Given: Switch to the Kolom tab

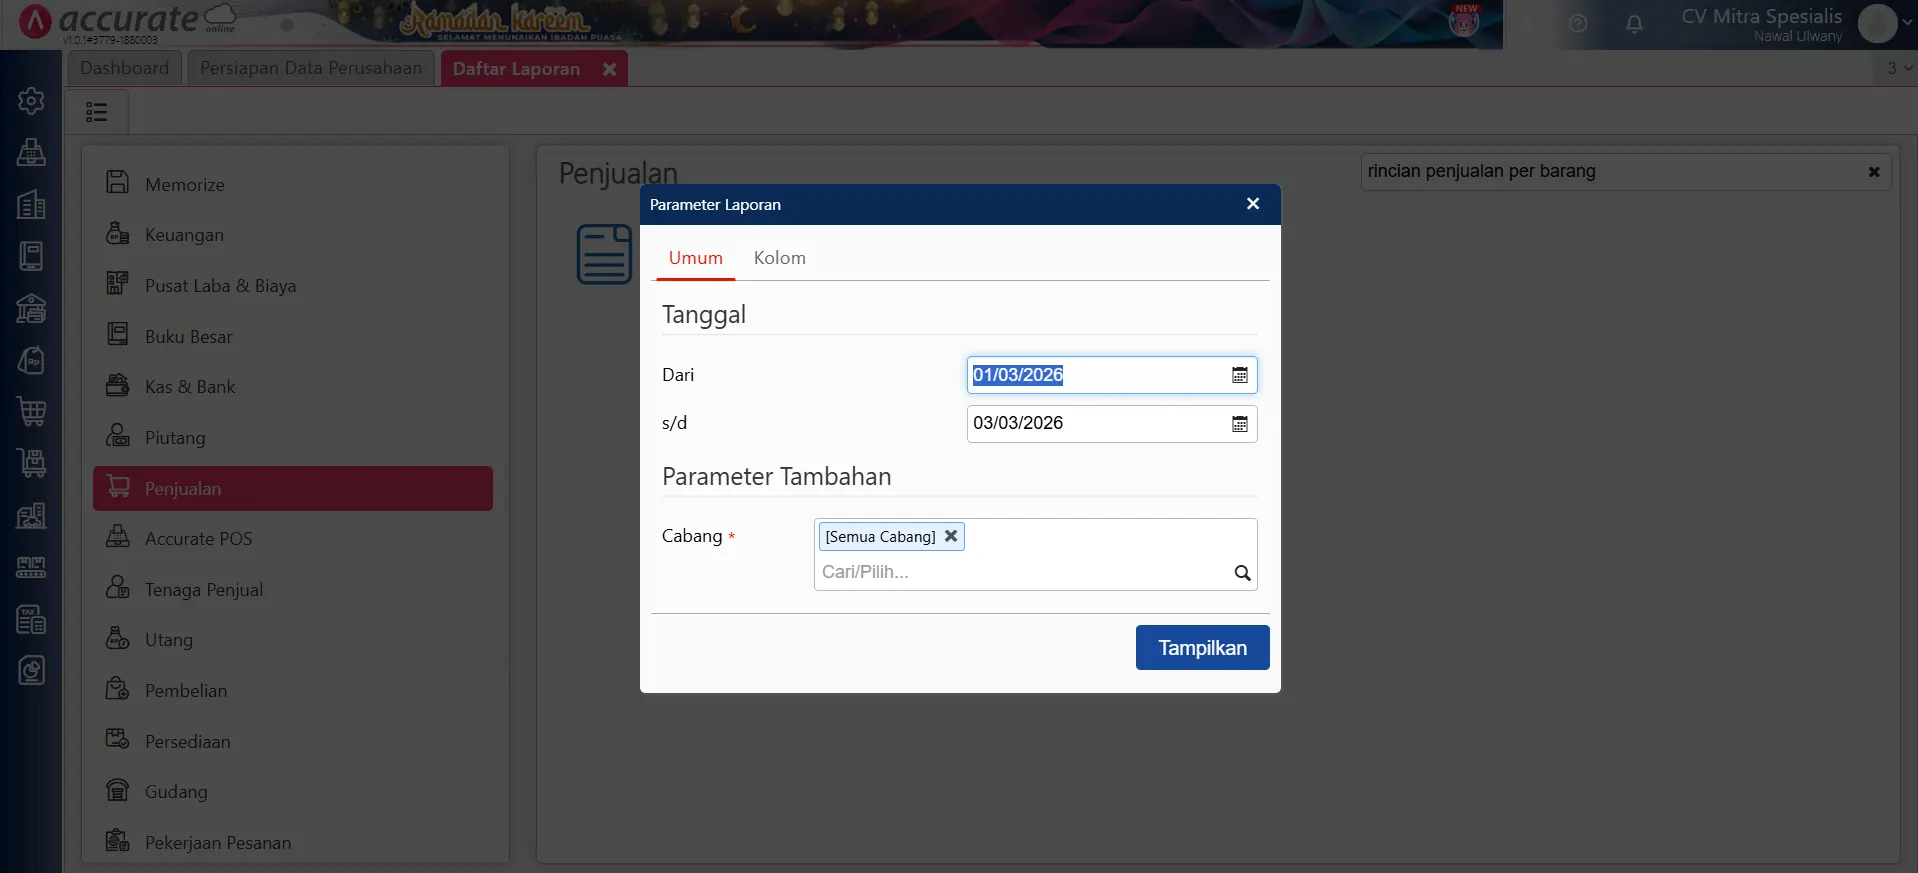Looking at the screenshot, I should click(x=780, y=258).
